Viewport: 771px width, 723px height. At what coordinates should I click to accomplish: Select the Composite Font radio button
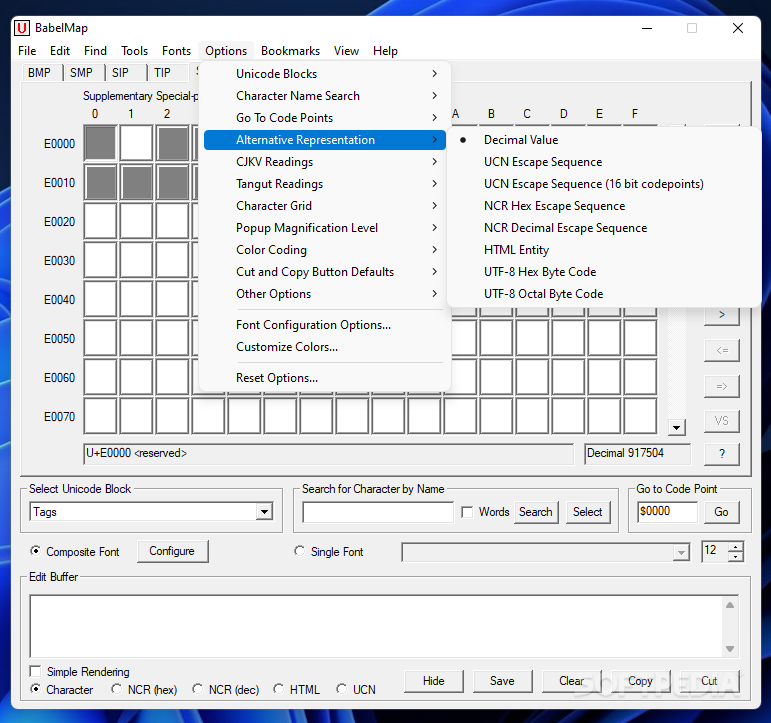pyautogui.click(x=35, y=551)
